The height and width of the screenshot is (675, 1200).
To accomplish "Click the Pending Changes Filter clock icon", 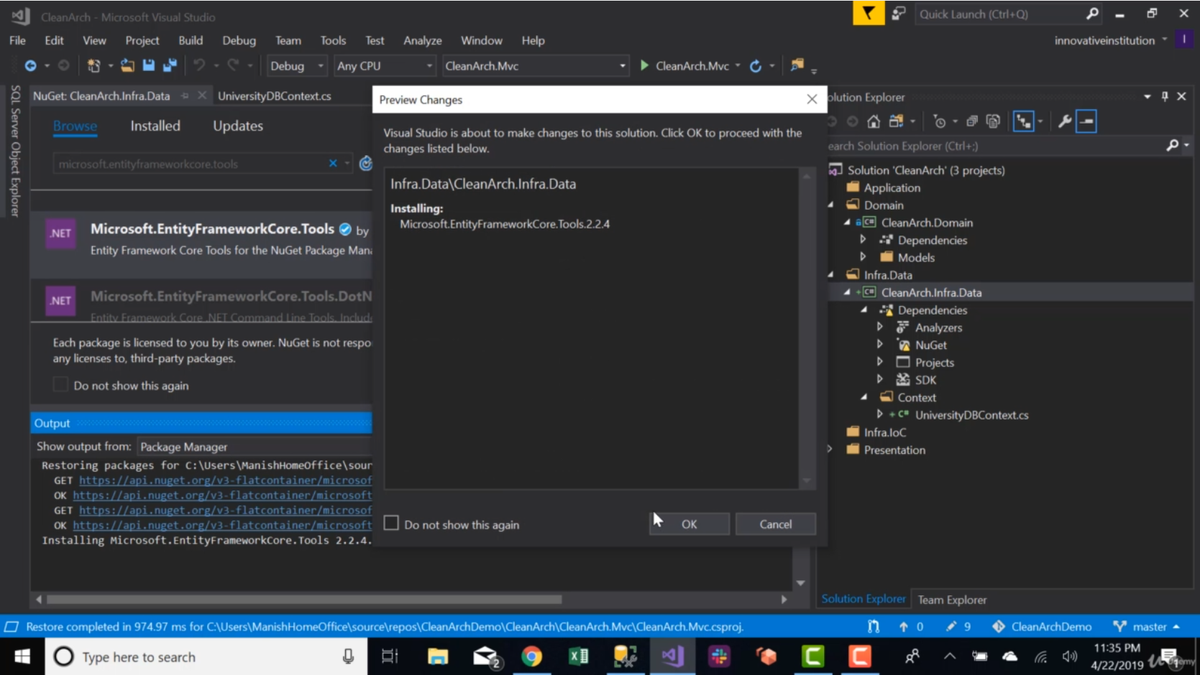I will pyautogui.click(x=939, y=121).
